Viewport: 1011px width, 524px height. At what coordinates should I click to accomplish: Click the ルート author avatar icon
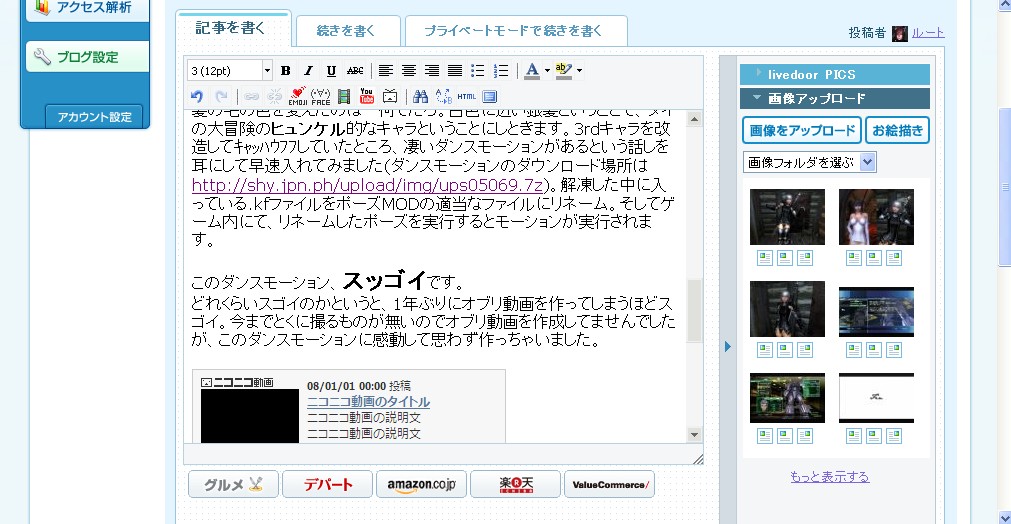(x=899, y=33)
